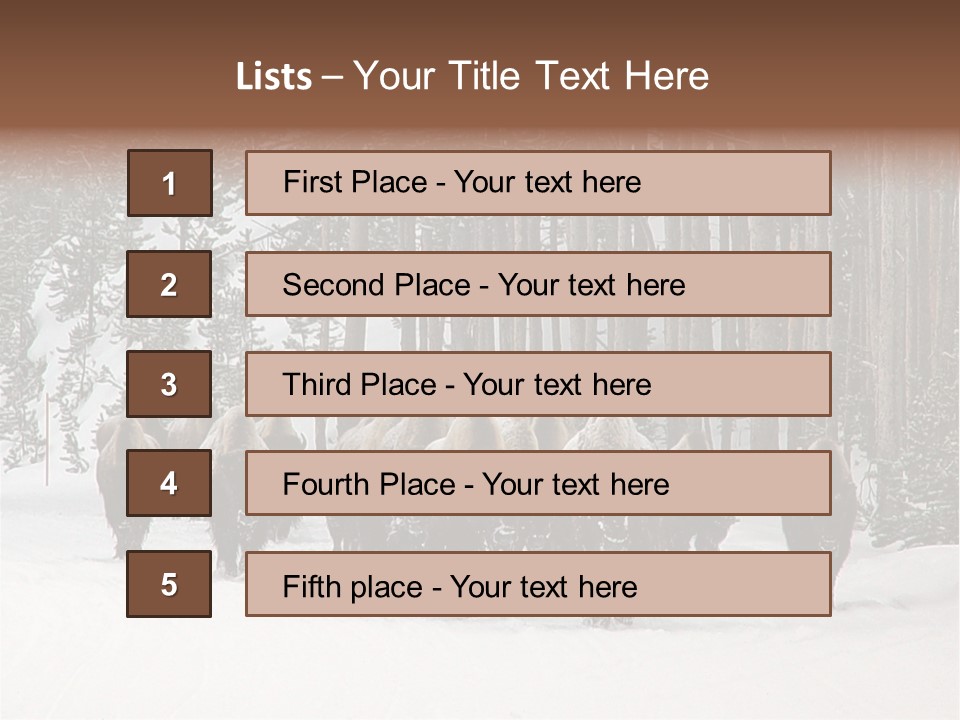960x720 pixels.
Task: Click the bold word Lists in title
Action: tap(274, 76)
